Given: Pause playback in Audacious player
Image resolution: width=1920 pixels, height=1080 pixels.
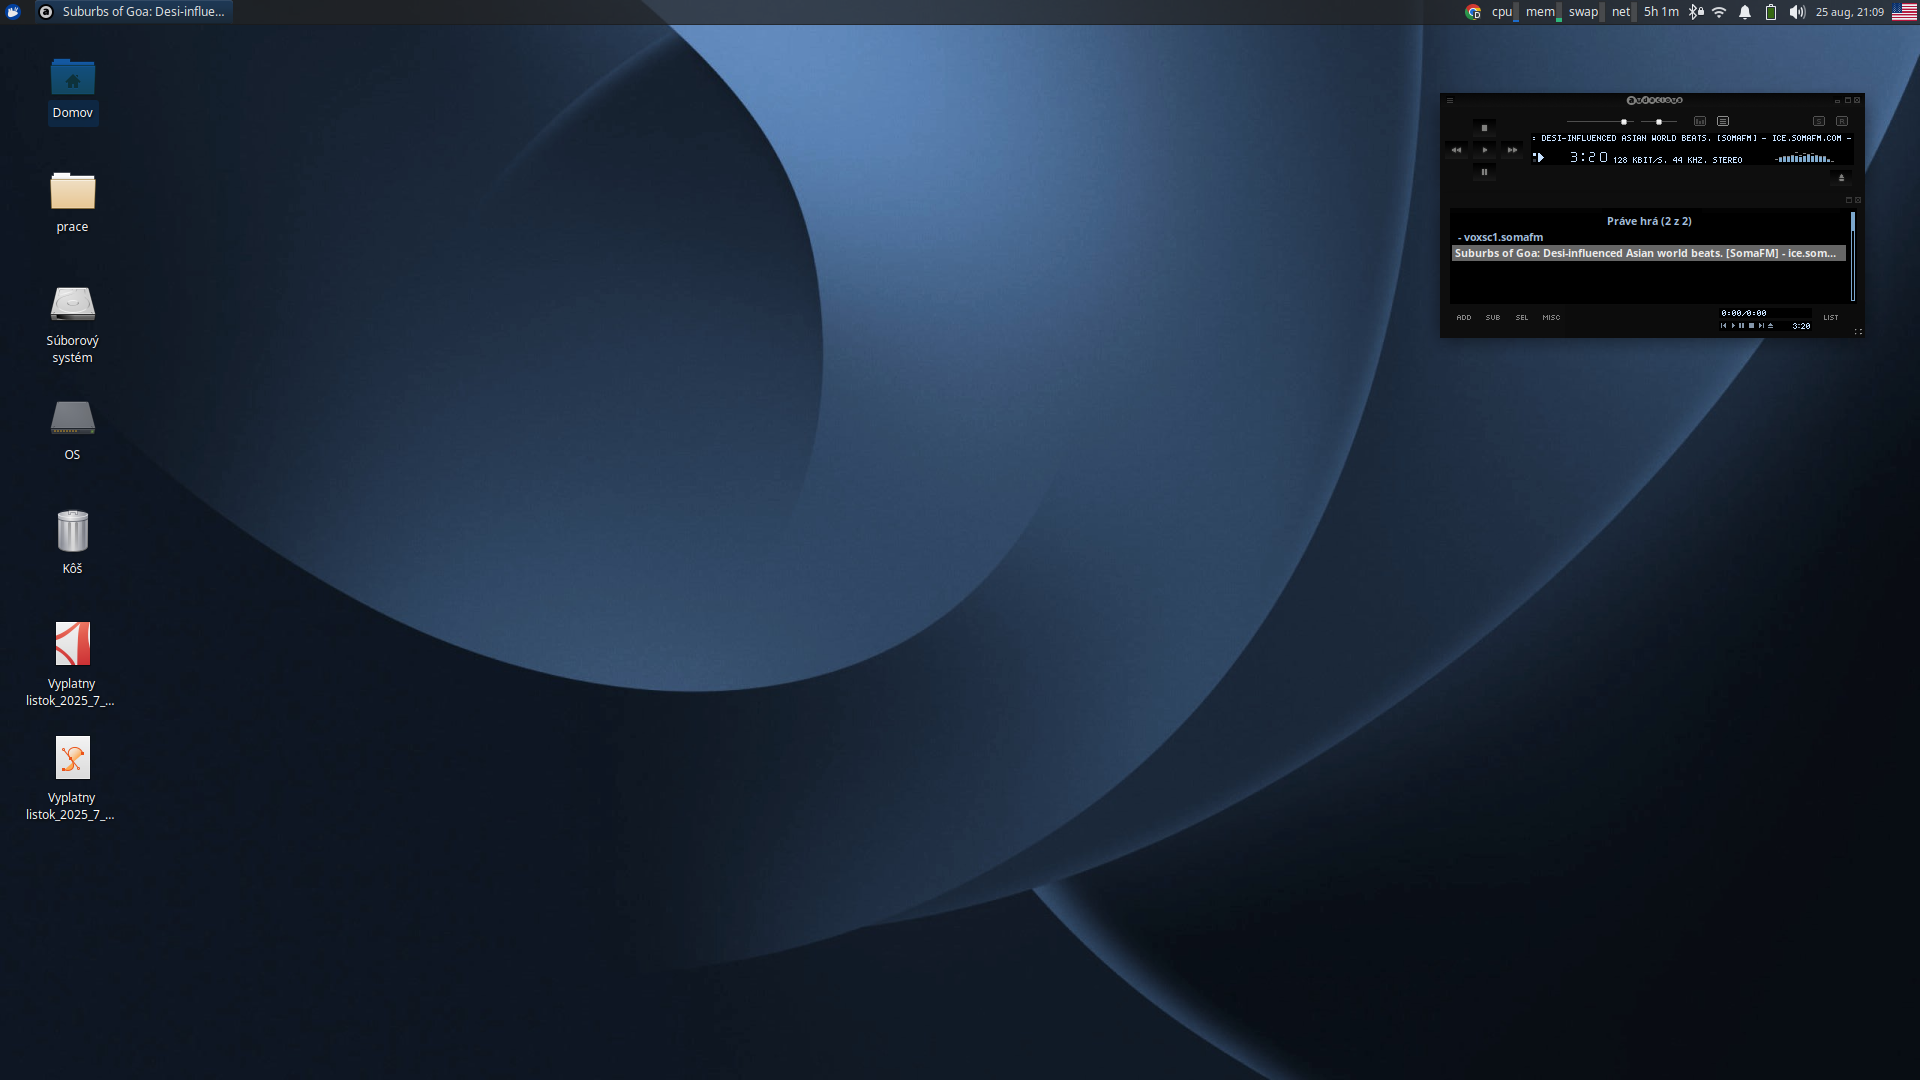Looking at the screenshot, I should pos(1484,172).
